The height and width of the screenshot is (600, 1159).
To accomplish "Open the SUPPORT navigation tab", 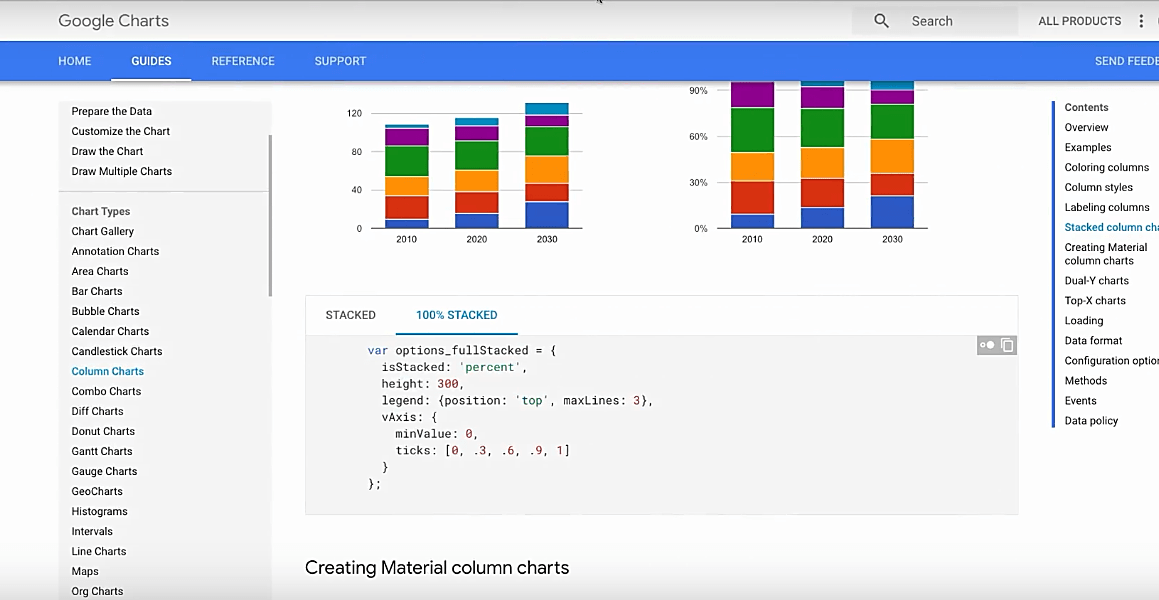I will pyautogui.click(x=340, y=61).
